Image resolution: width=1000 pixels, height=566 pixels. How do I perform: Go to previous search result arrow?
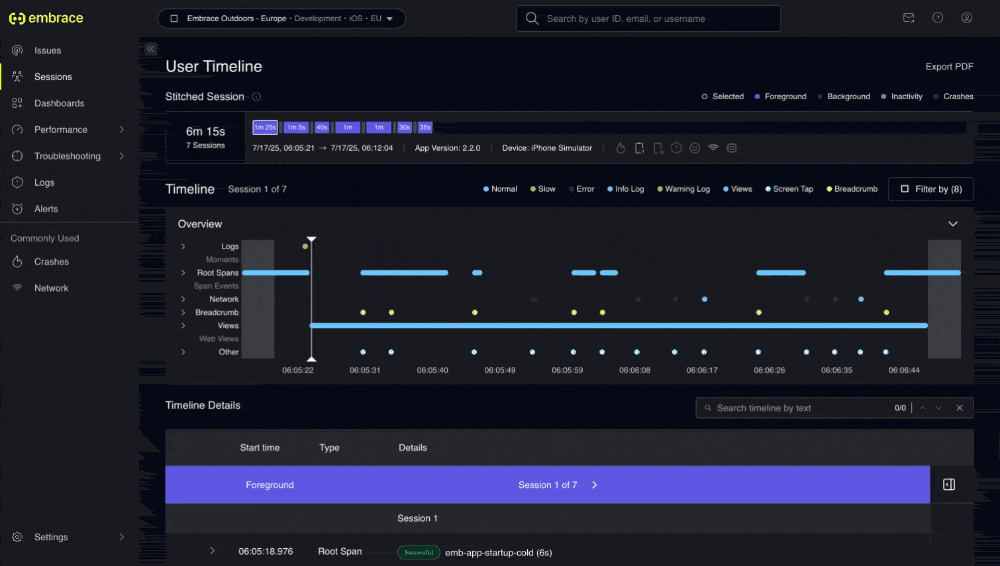tap(922, 408)
